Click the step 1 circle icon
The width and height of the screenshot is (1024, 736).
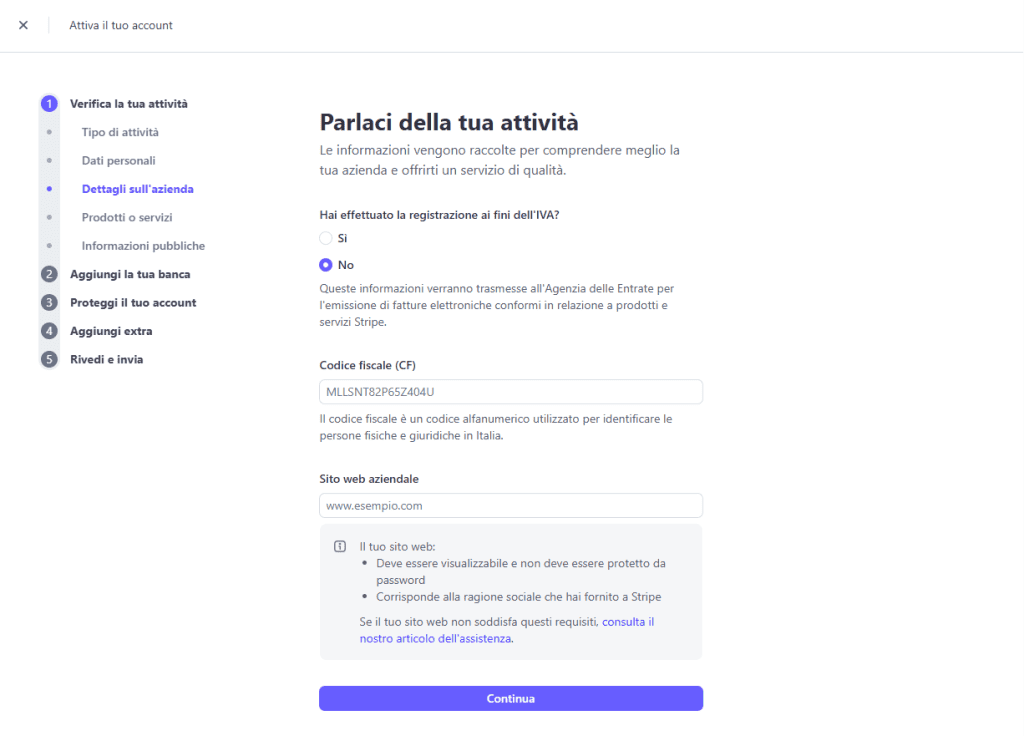tap(49, 103)
